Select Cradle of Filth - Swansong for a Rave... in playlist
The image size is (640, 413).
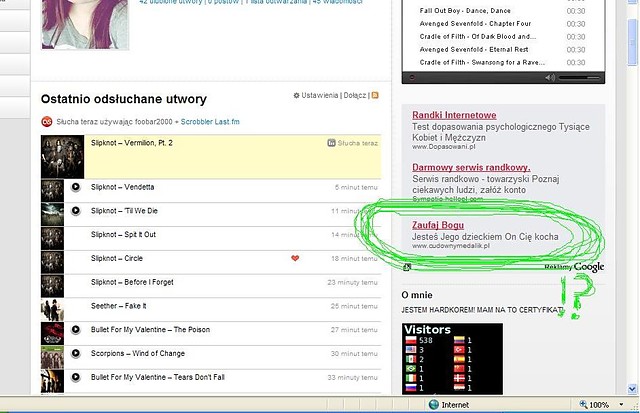click(482, 62)
